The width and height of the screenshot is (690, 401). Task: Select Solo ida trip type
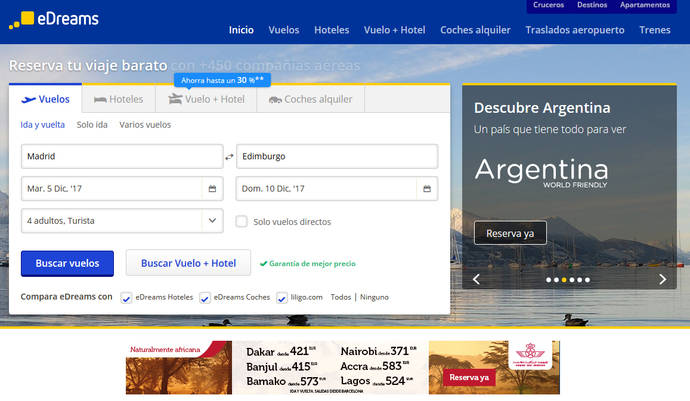[92, 125]
